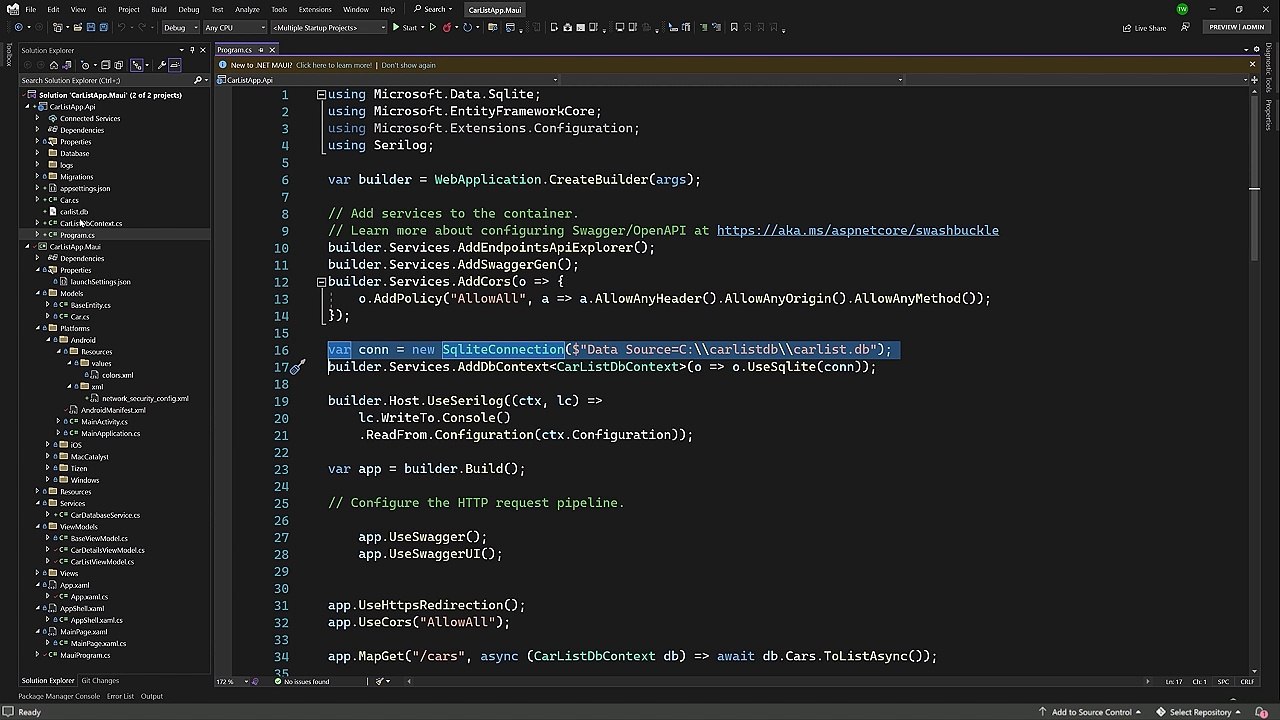The height and width of the screenshot is (720, 1280).
Task: Click the Undo toolbar icon
Action: tap(121, 27)
